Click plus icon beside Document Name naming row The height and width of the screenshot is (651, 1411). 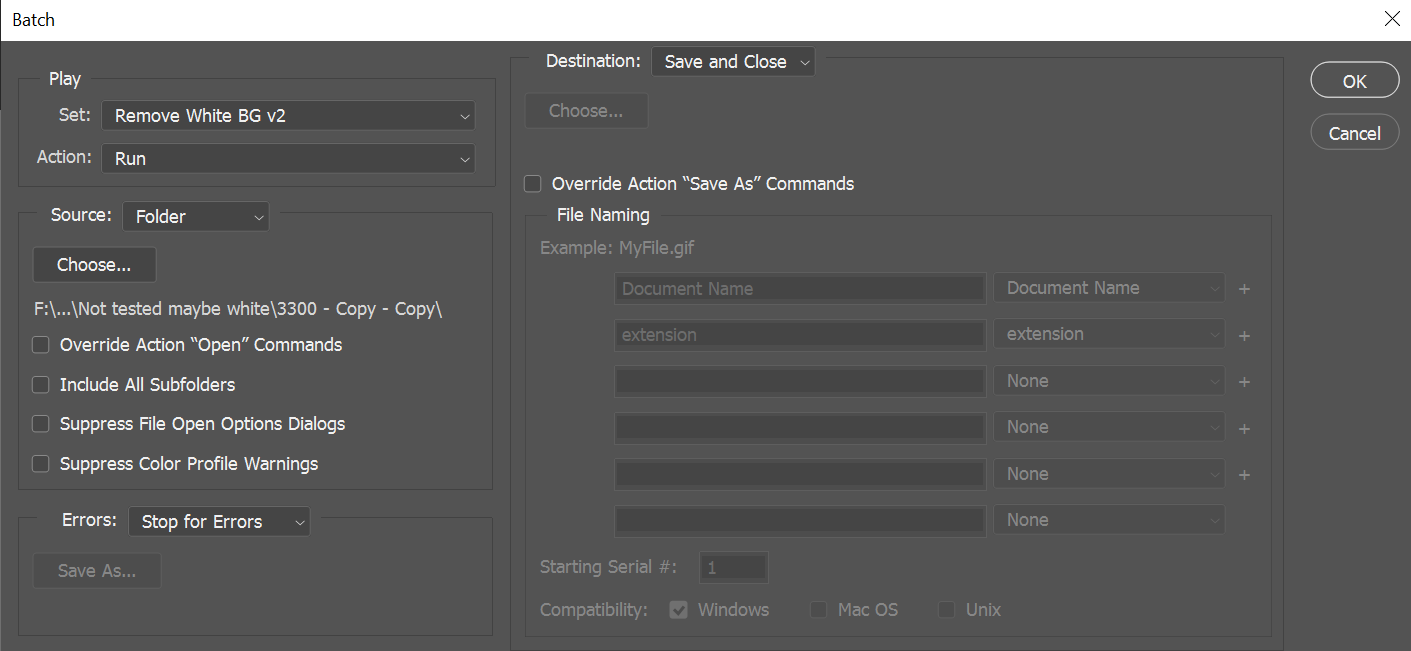tap(1244, 288)
